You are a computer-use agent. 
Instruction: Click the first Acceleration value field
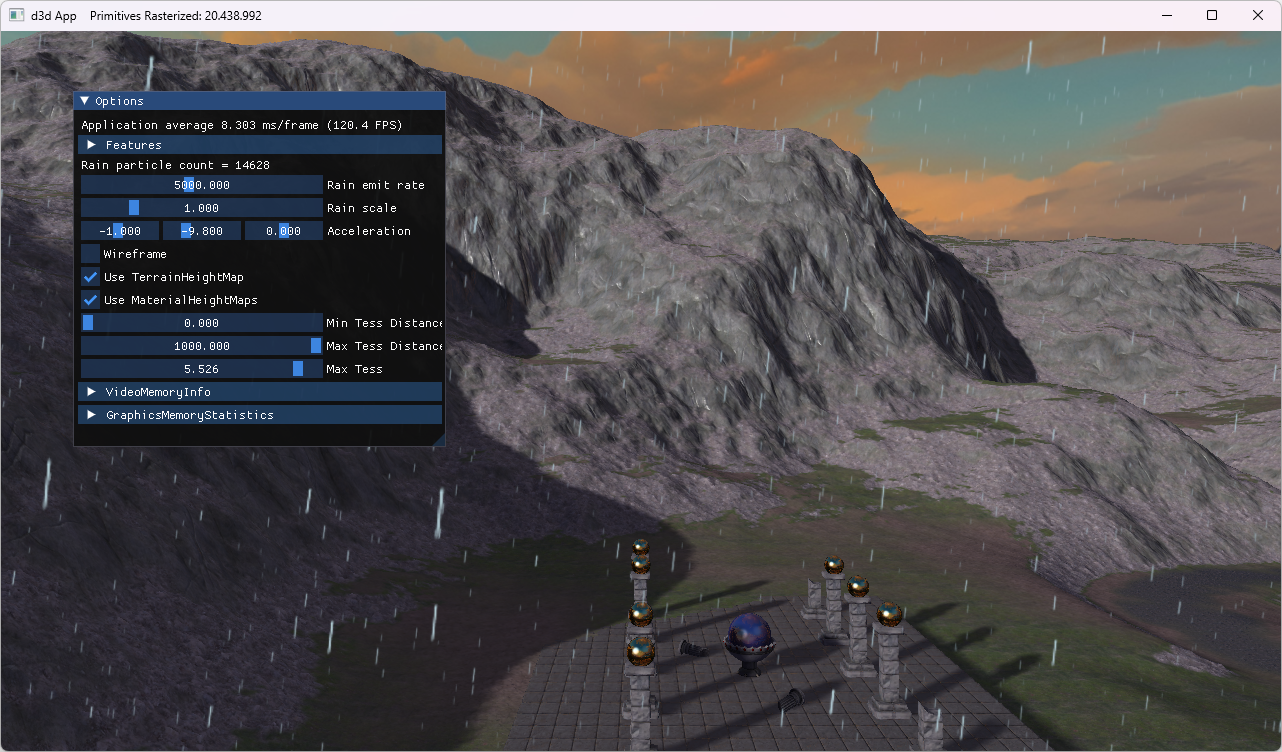119,230
